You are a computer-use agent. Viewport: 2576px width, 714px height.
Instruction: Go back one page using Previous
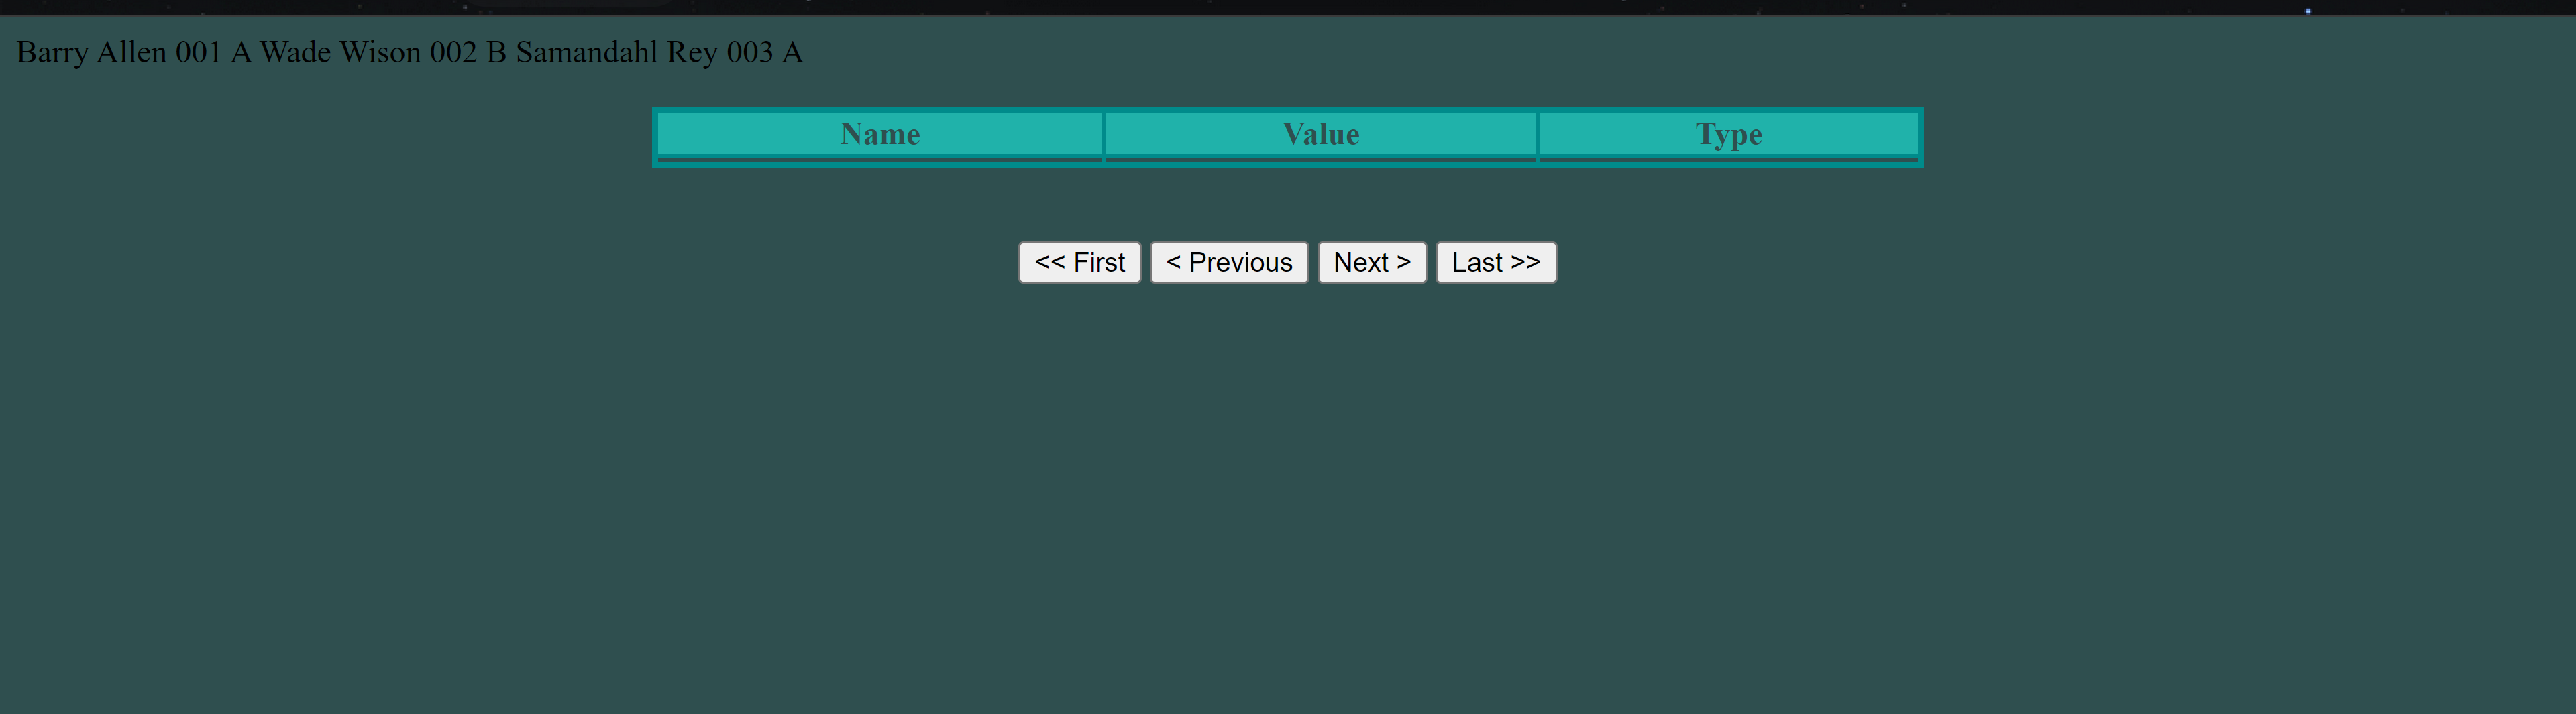click(1228, 262)
